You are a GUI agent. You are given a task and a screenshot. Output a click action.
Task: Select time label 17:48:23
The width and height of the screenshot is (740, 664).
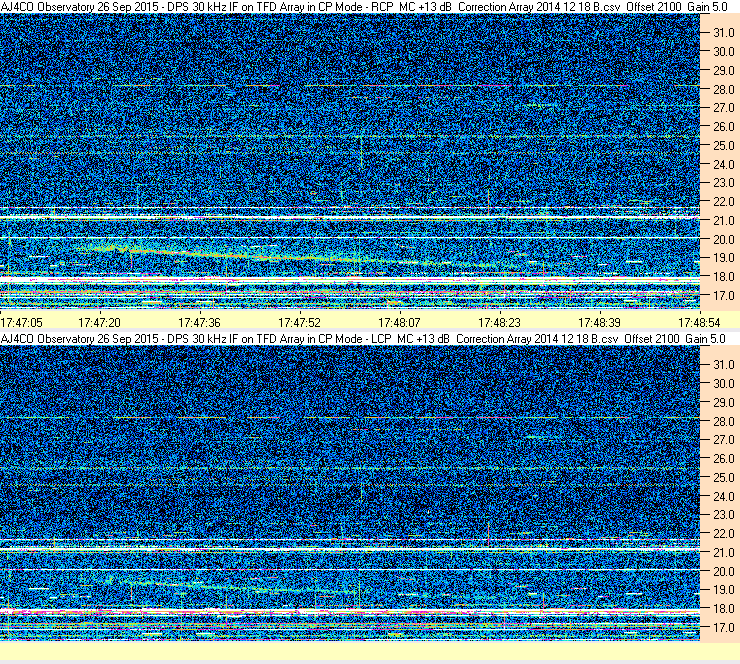(x=499, y=323)
